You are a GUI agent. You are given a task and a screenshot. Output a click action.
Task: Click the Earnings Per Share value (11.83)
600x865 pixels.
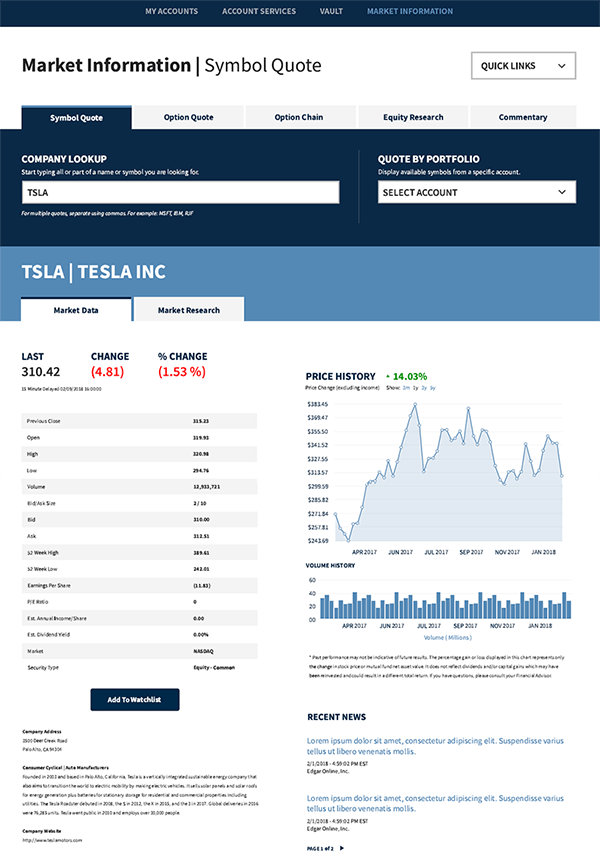click(x=201, y=585)
